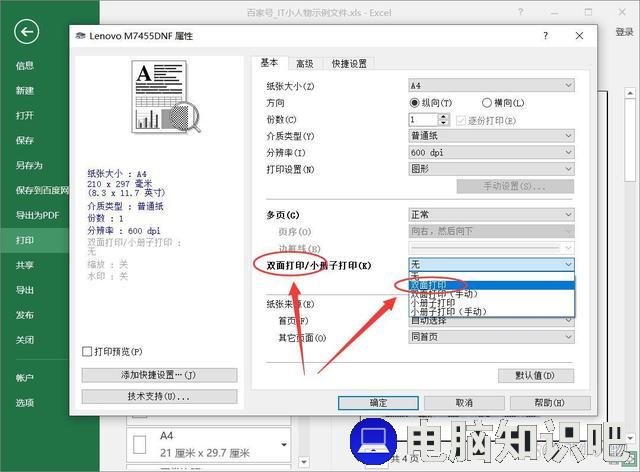The image size is (640, 472).
Task: Select 保存到百度网 in Excel backstage menu
Action: pyautogui.click(x=42, y=190)
